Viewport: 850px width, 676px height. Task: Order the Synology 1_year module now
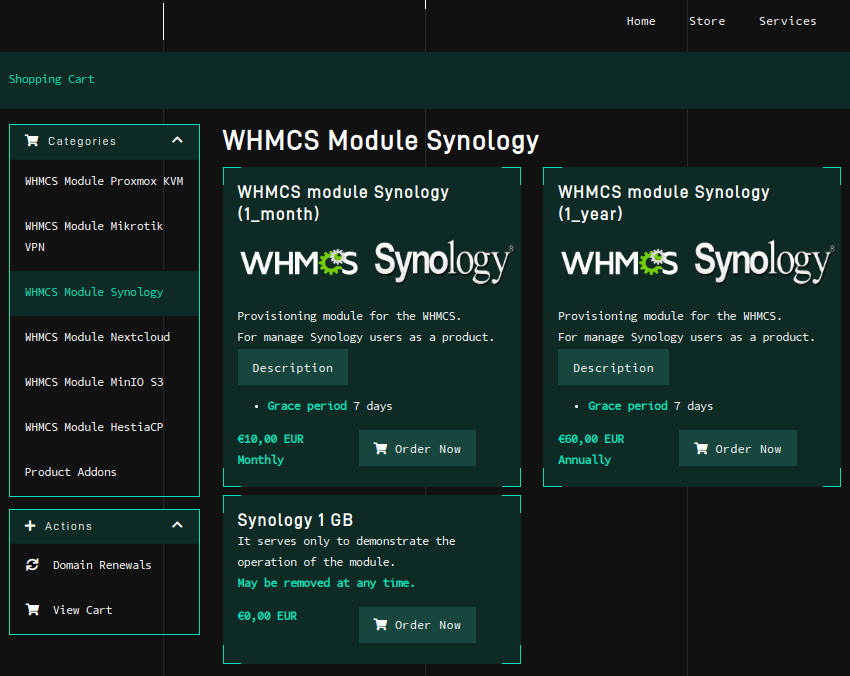(738, 448)
